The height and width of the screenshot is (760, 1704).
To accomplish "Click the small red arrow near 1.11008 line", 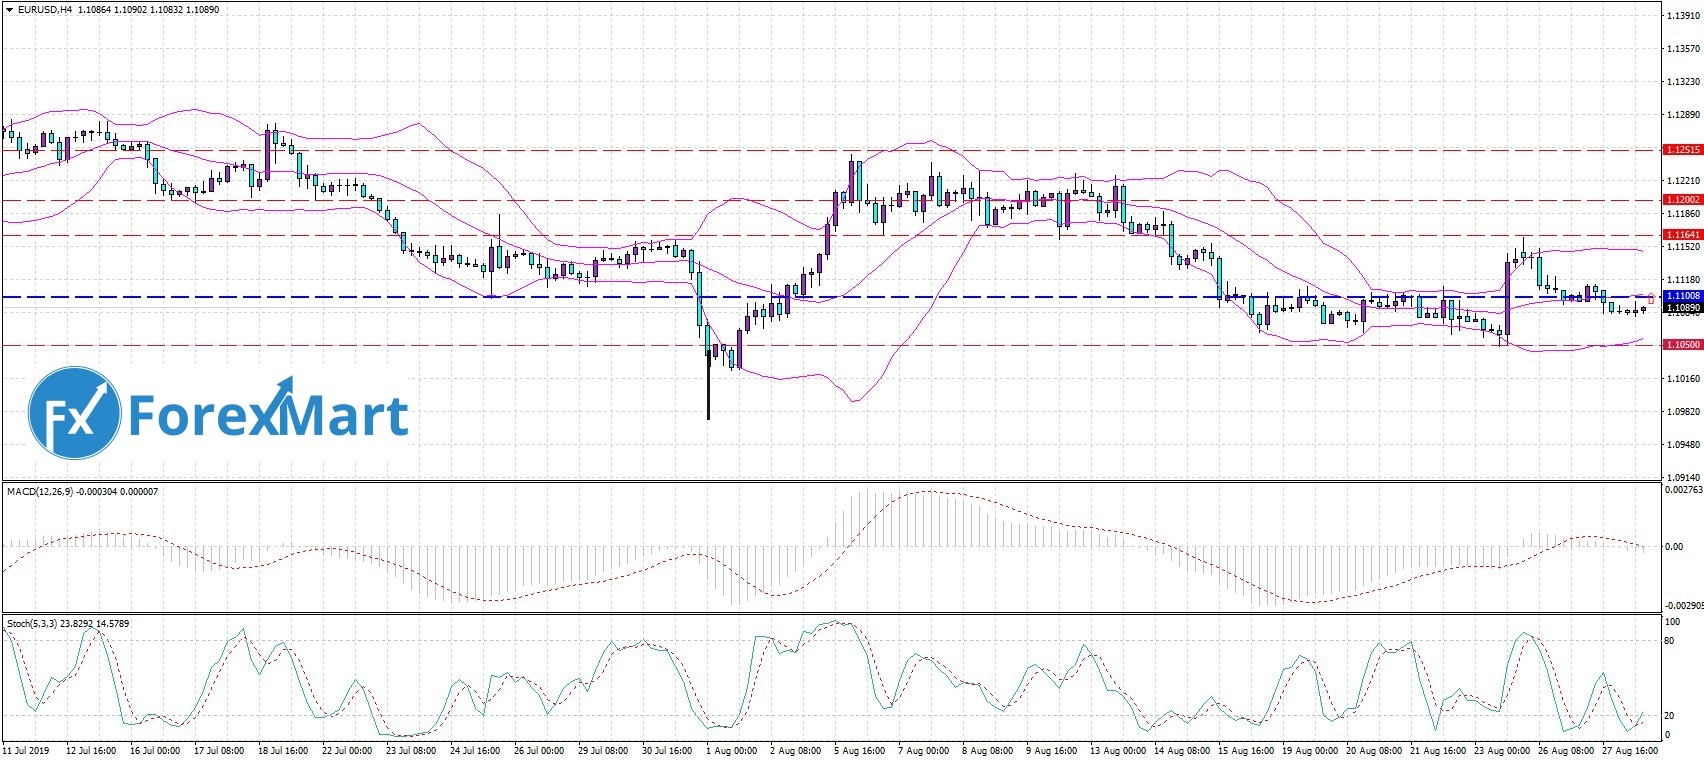I will pyautogui.click(x=1650, y=299).
